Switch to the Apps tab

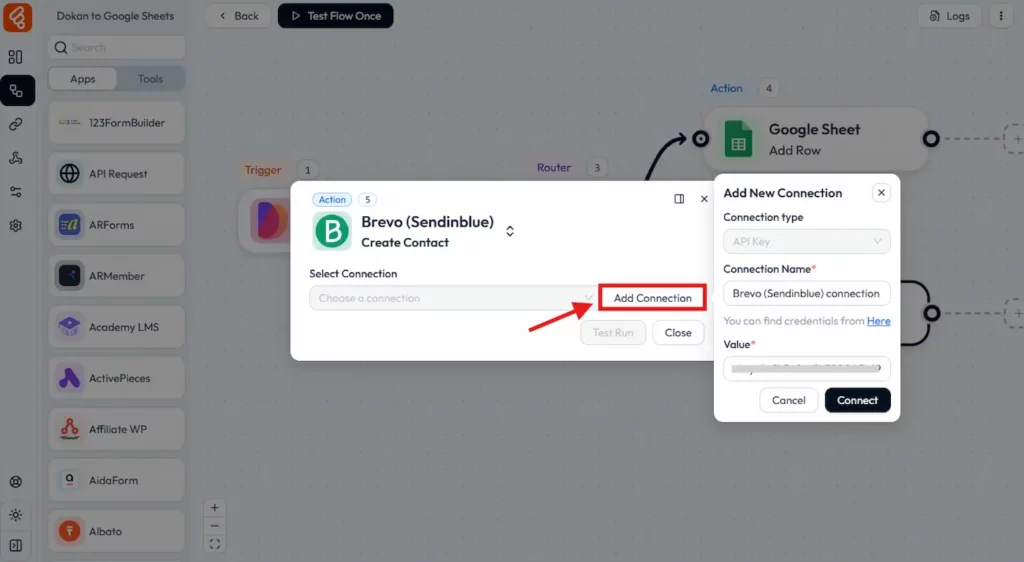pyautogui.click(x=83, y=79)
